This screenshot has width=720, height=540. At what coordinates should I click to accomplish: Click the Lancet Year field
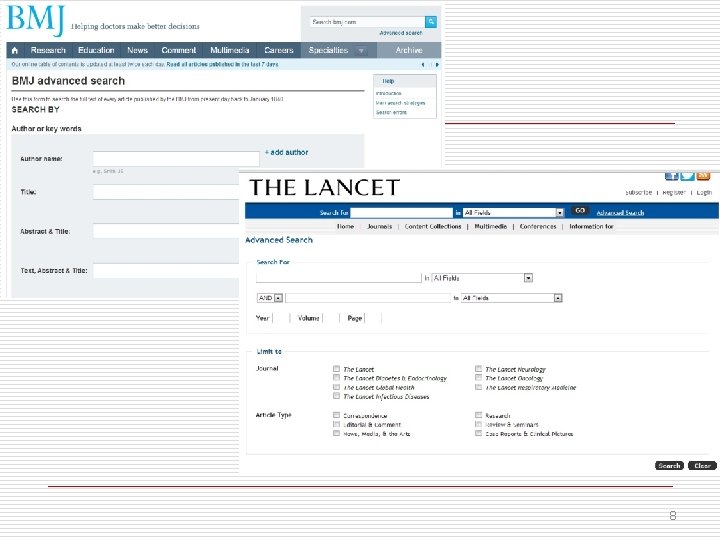tap(281, 318)
